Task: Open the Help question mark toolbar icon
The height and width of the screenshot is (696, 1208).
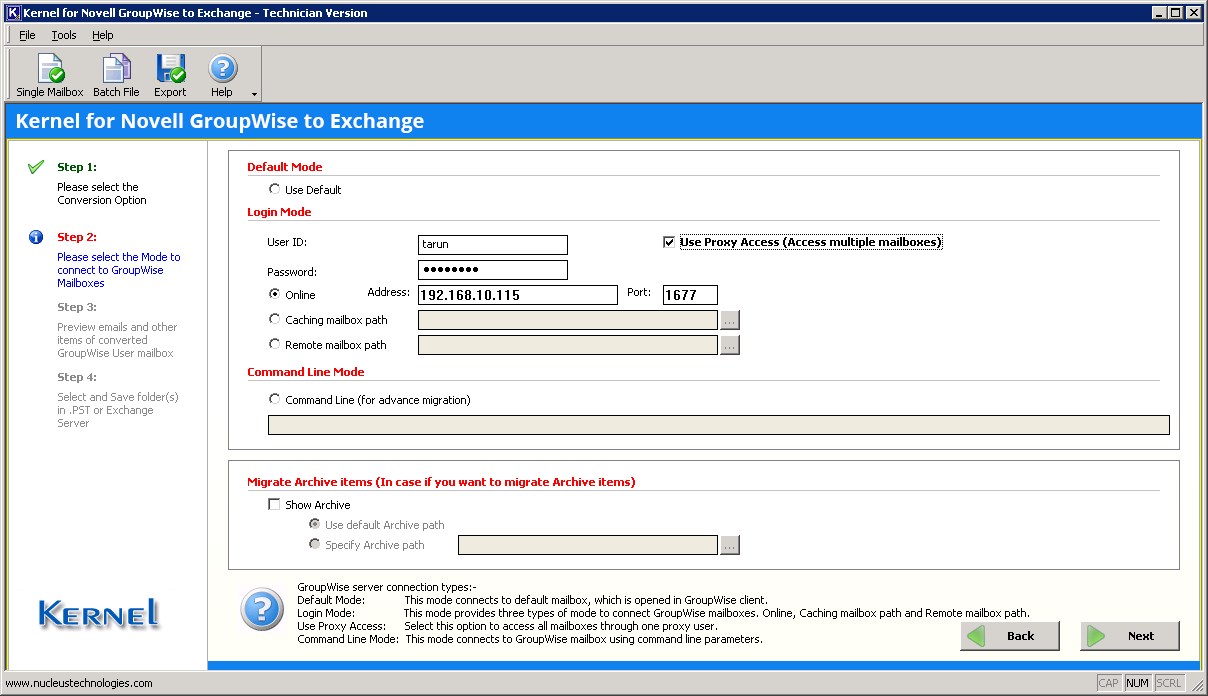Action: [222, 69]
